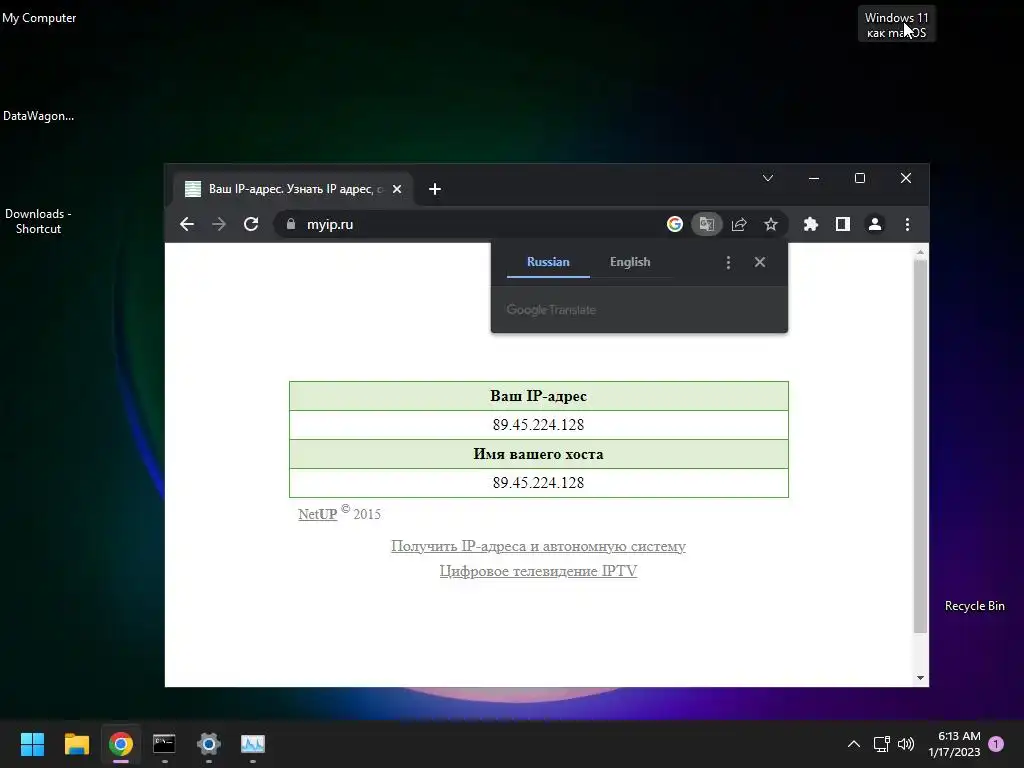The width and height of the screenshot is (1024, 768).
Task: Open Цифровое телевидение IPTV link
Action: (538, 571)
